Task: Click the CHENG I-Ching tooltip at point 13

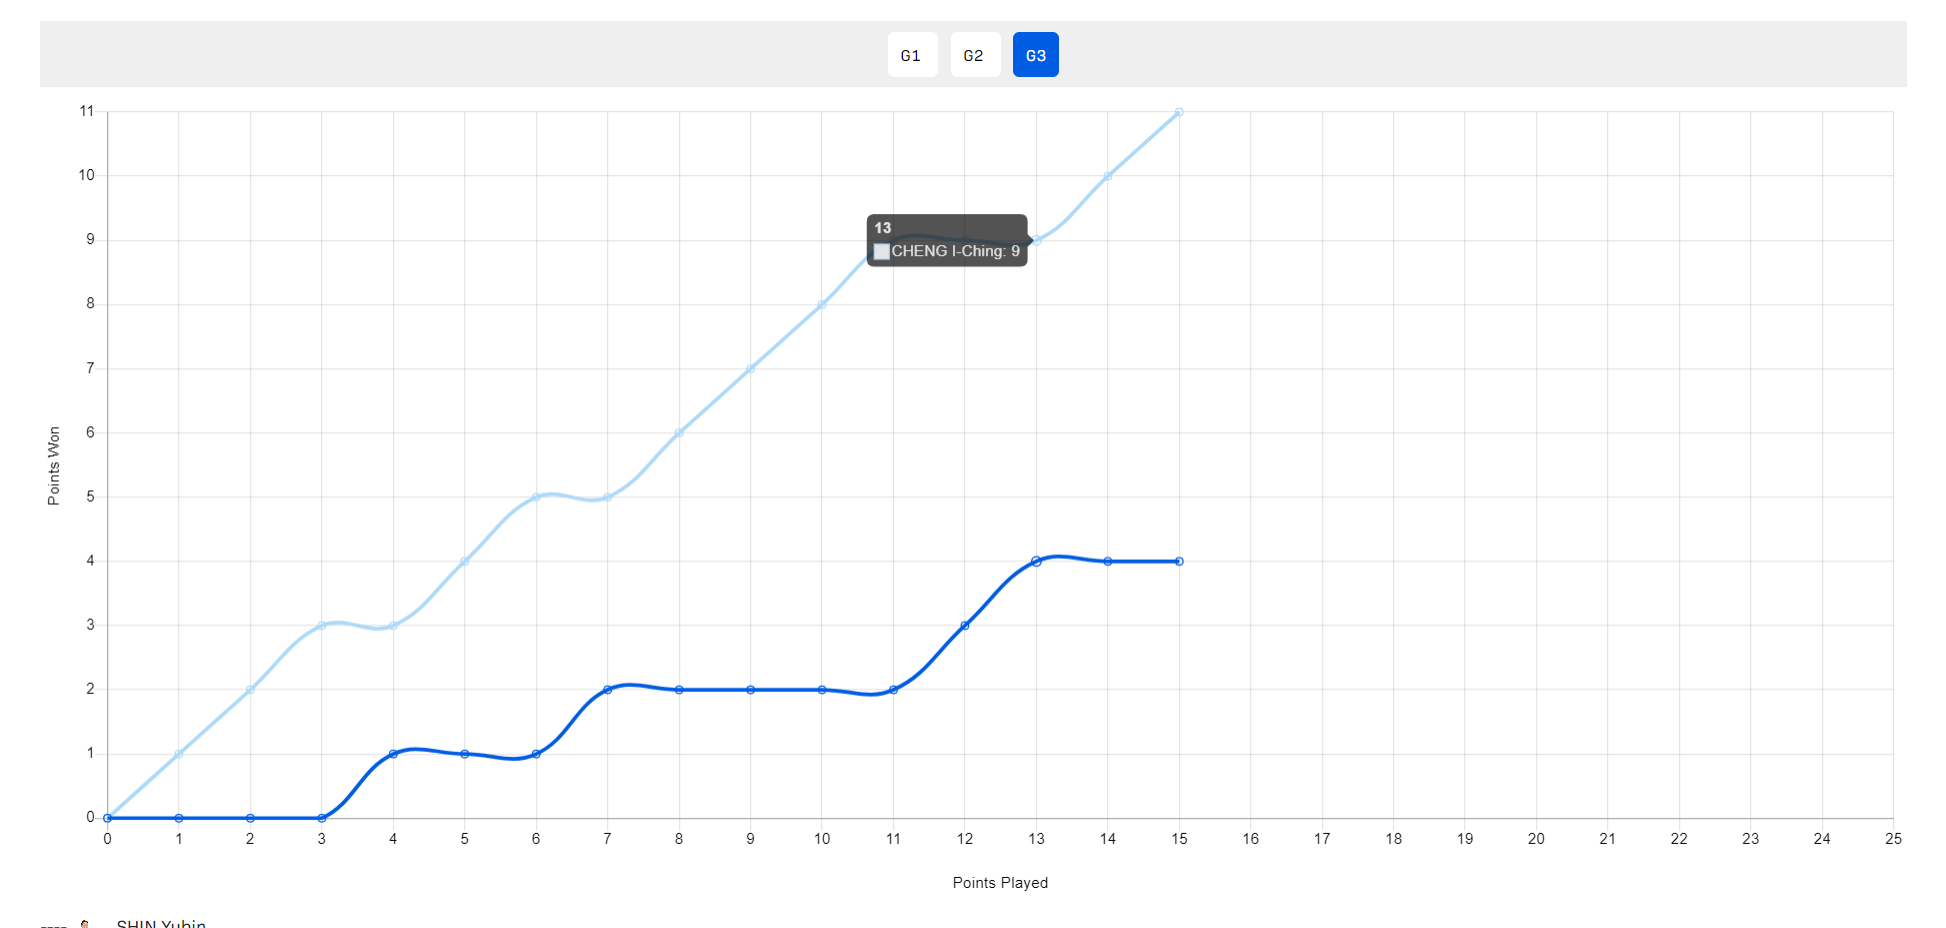Action: tap(946, 241)
